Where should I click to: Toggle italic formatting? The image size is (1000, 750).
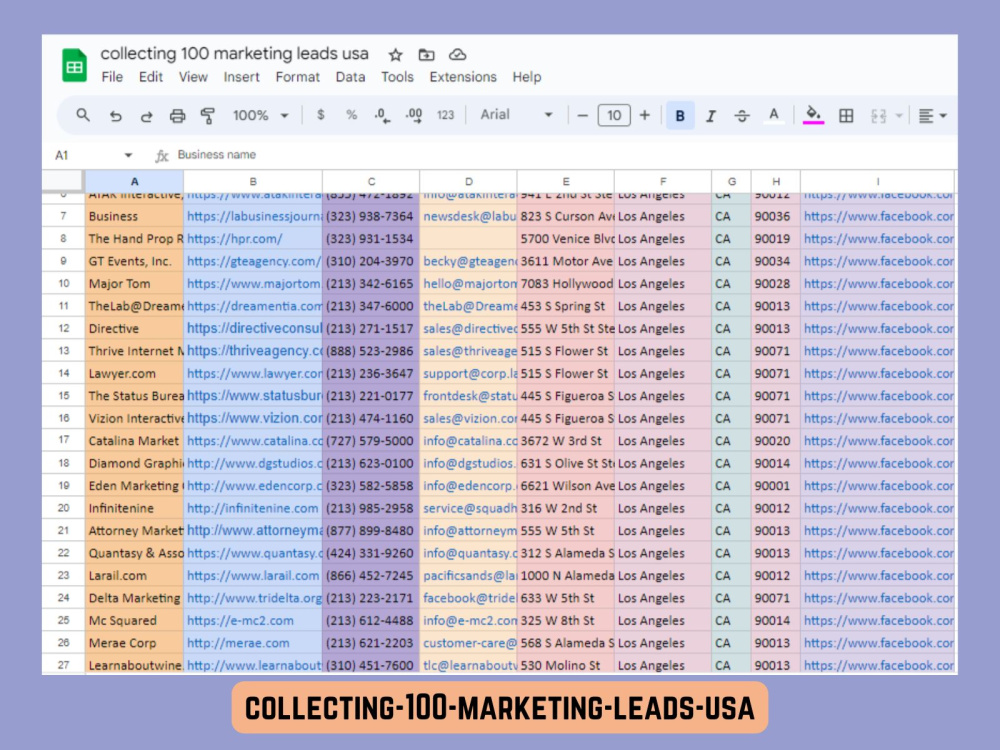click(x=710, y=115)
